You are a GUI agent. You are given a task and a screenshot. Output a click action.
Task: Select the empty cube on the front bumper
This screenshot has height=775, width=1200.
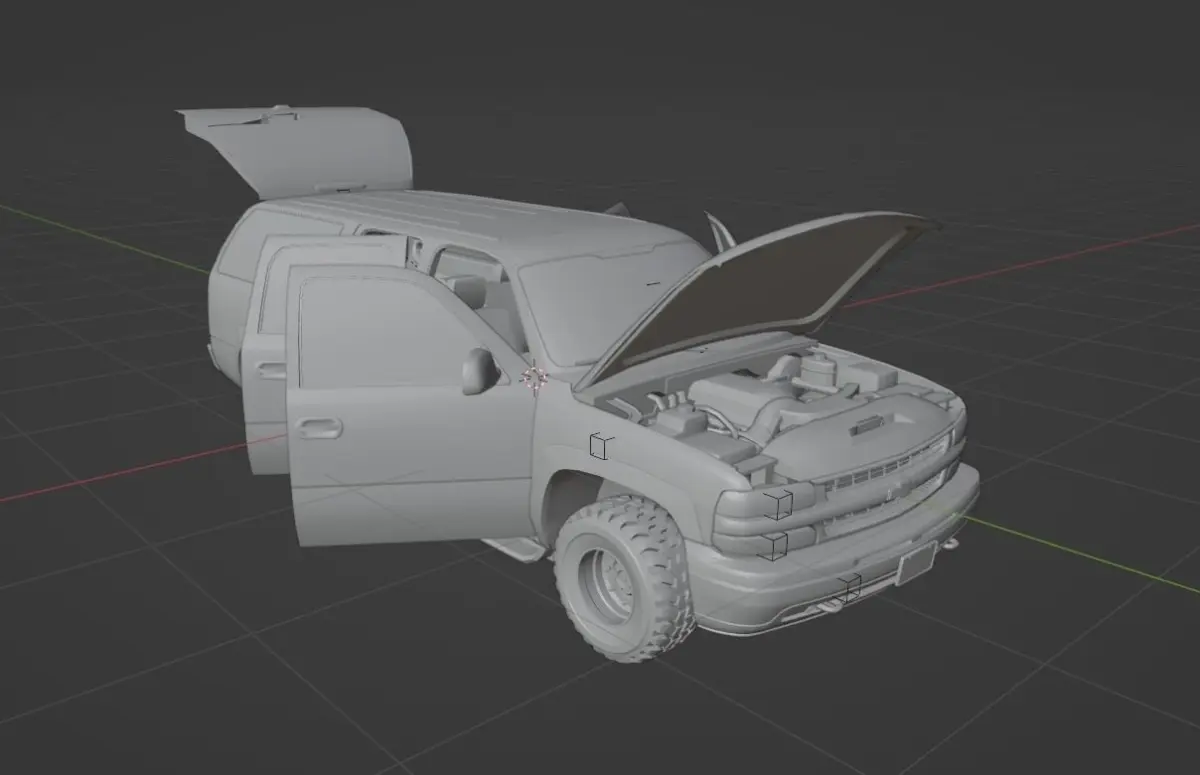[x=849, y=588]
